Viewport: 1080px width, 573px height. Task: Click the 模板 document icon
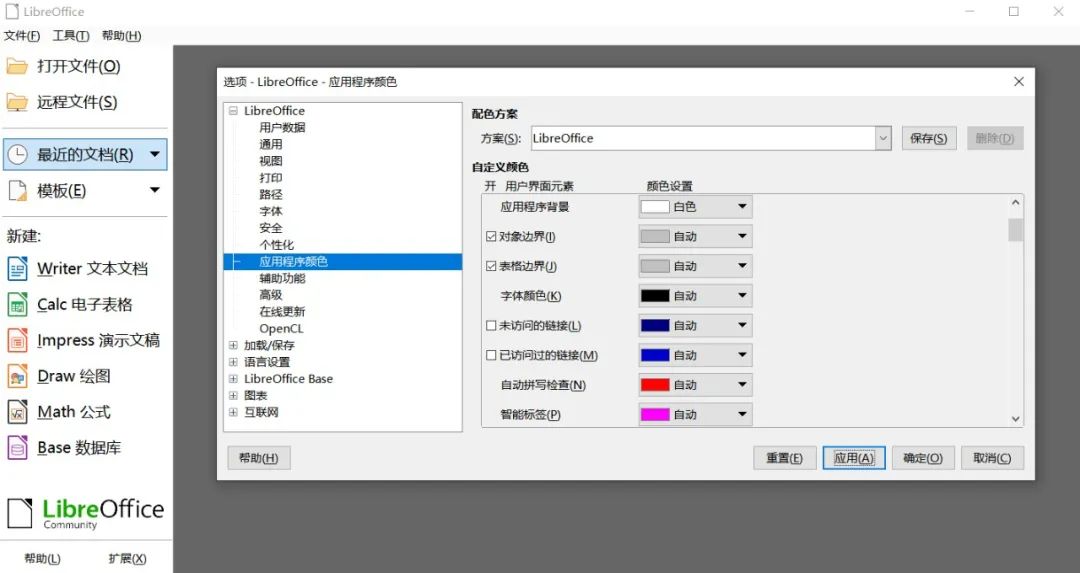tap(17, 190)
